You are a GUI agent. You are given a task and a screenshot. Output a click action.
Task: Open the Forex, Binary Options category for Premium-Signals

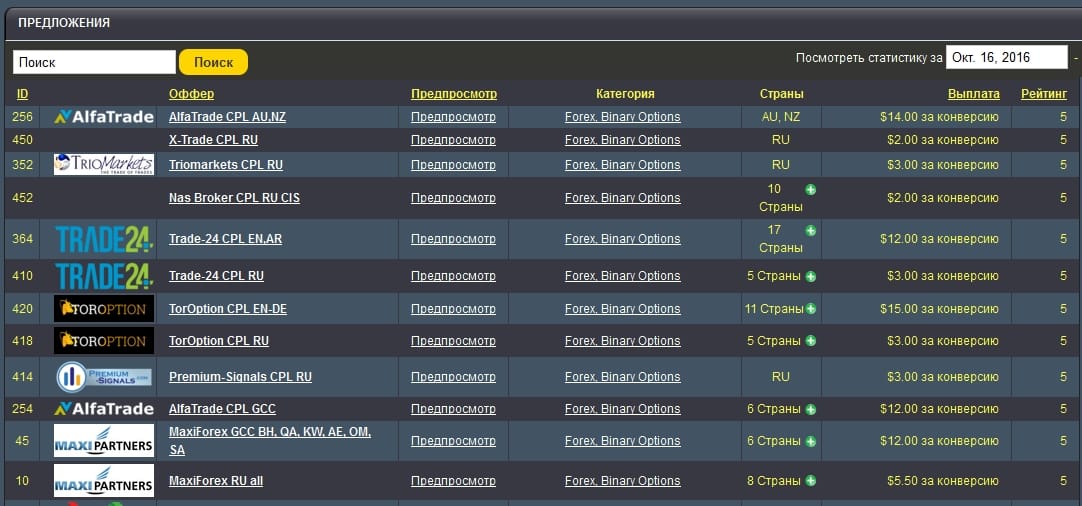point(622,377)
